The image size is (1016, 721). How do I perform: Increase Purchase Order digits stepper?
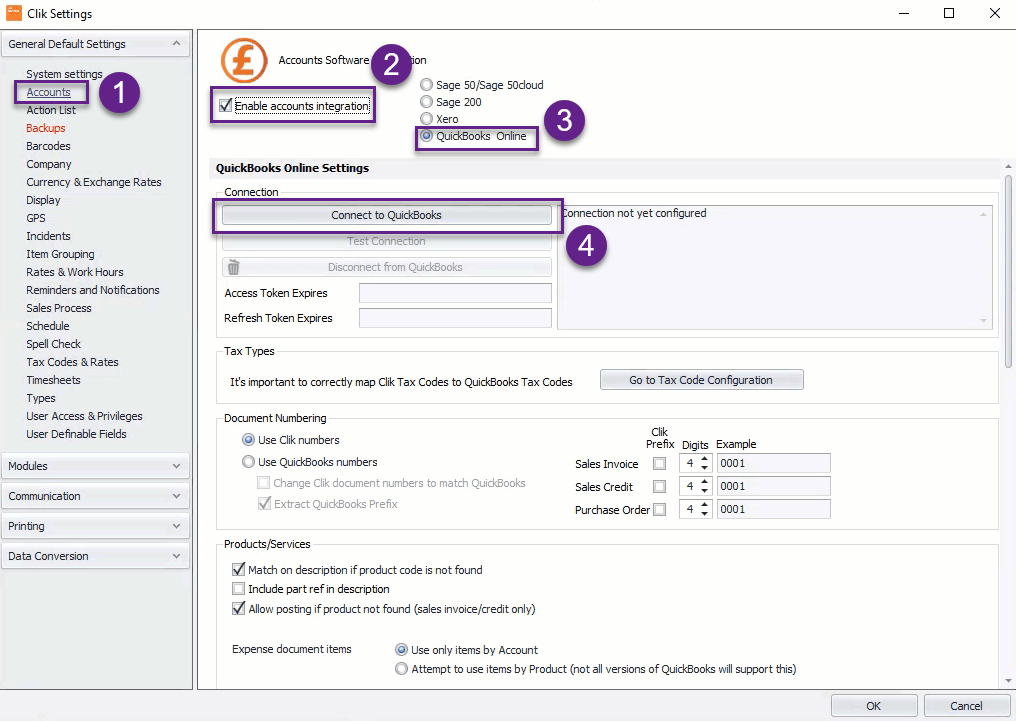point(705,505)
